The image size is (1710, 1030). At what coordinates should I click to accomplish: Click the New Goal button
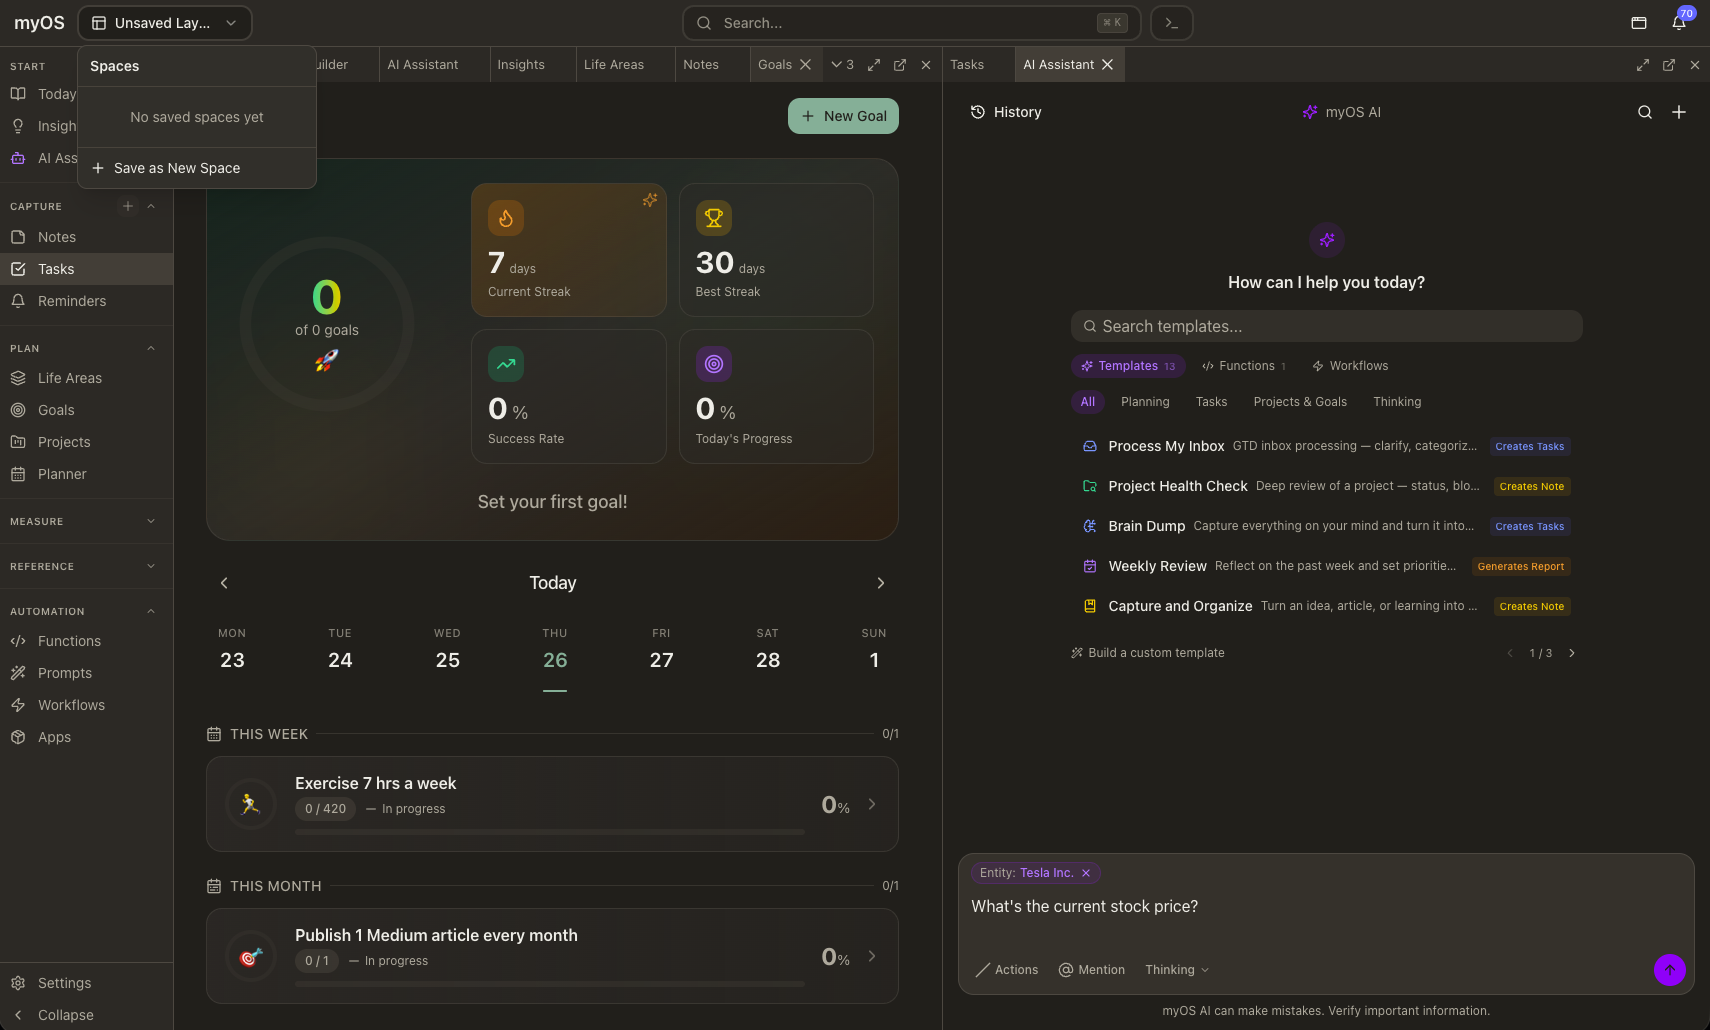pos(843,116)
